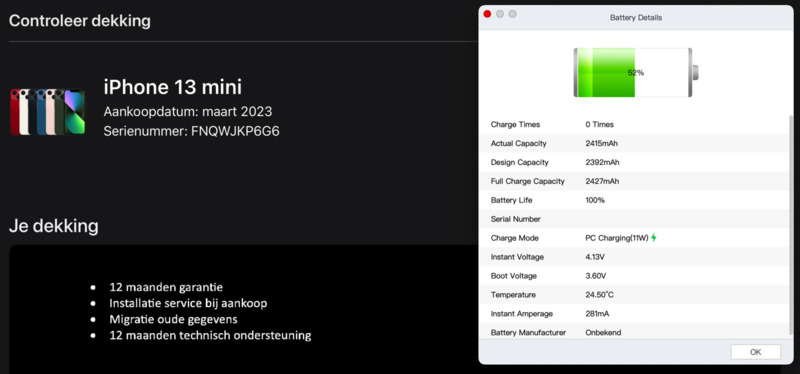Click the 2415mAh value
Screen dimensions: 800x374
click(602, 143)
